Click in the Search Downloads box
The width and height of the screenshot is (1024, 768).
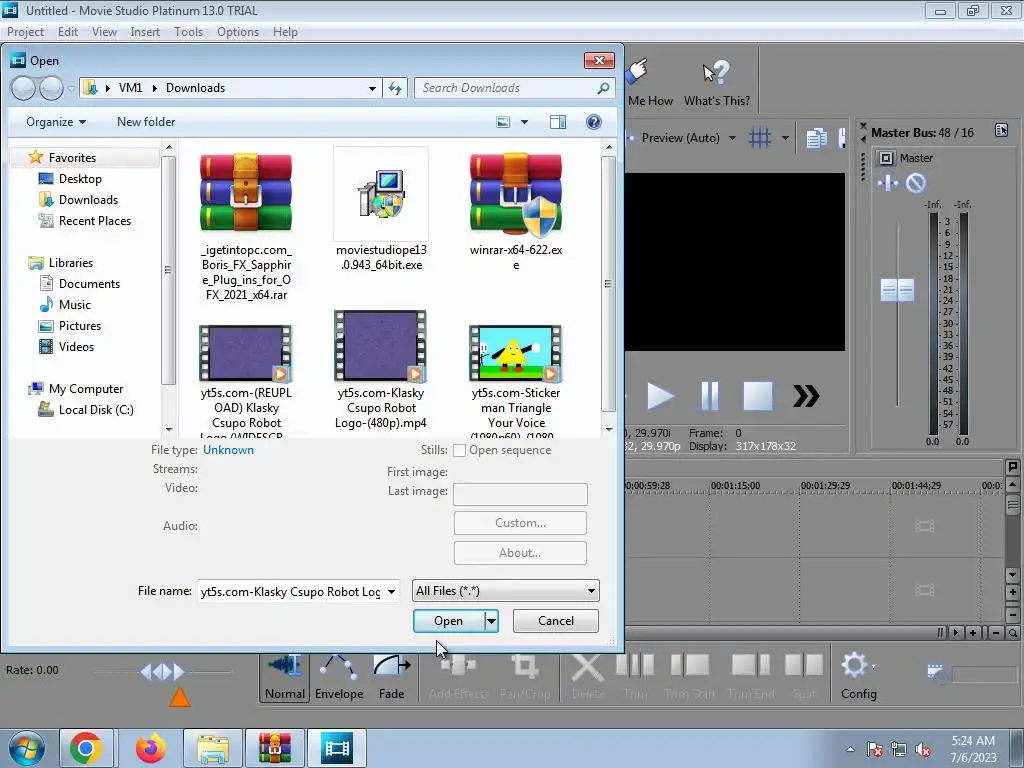pyautogui.click(x=515, y=88)
